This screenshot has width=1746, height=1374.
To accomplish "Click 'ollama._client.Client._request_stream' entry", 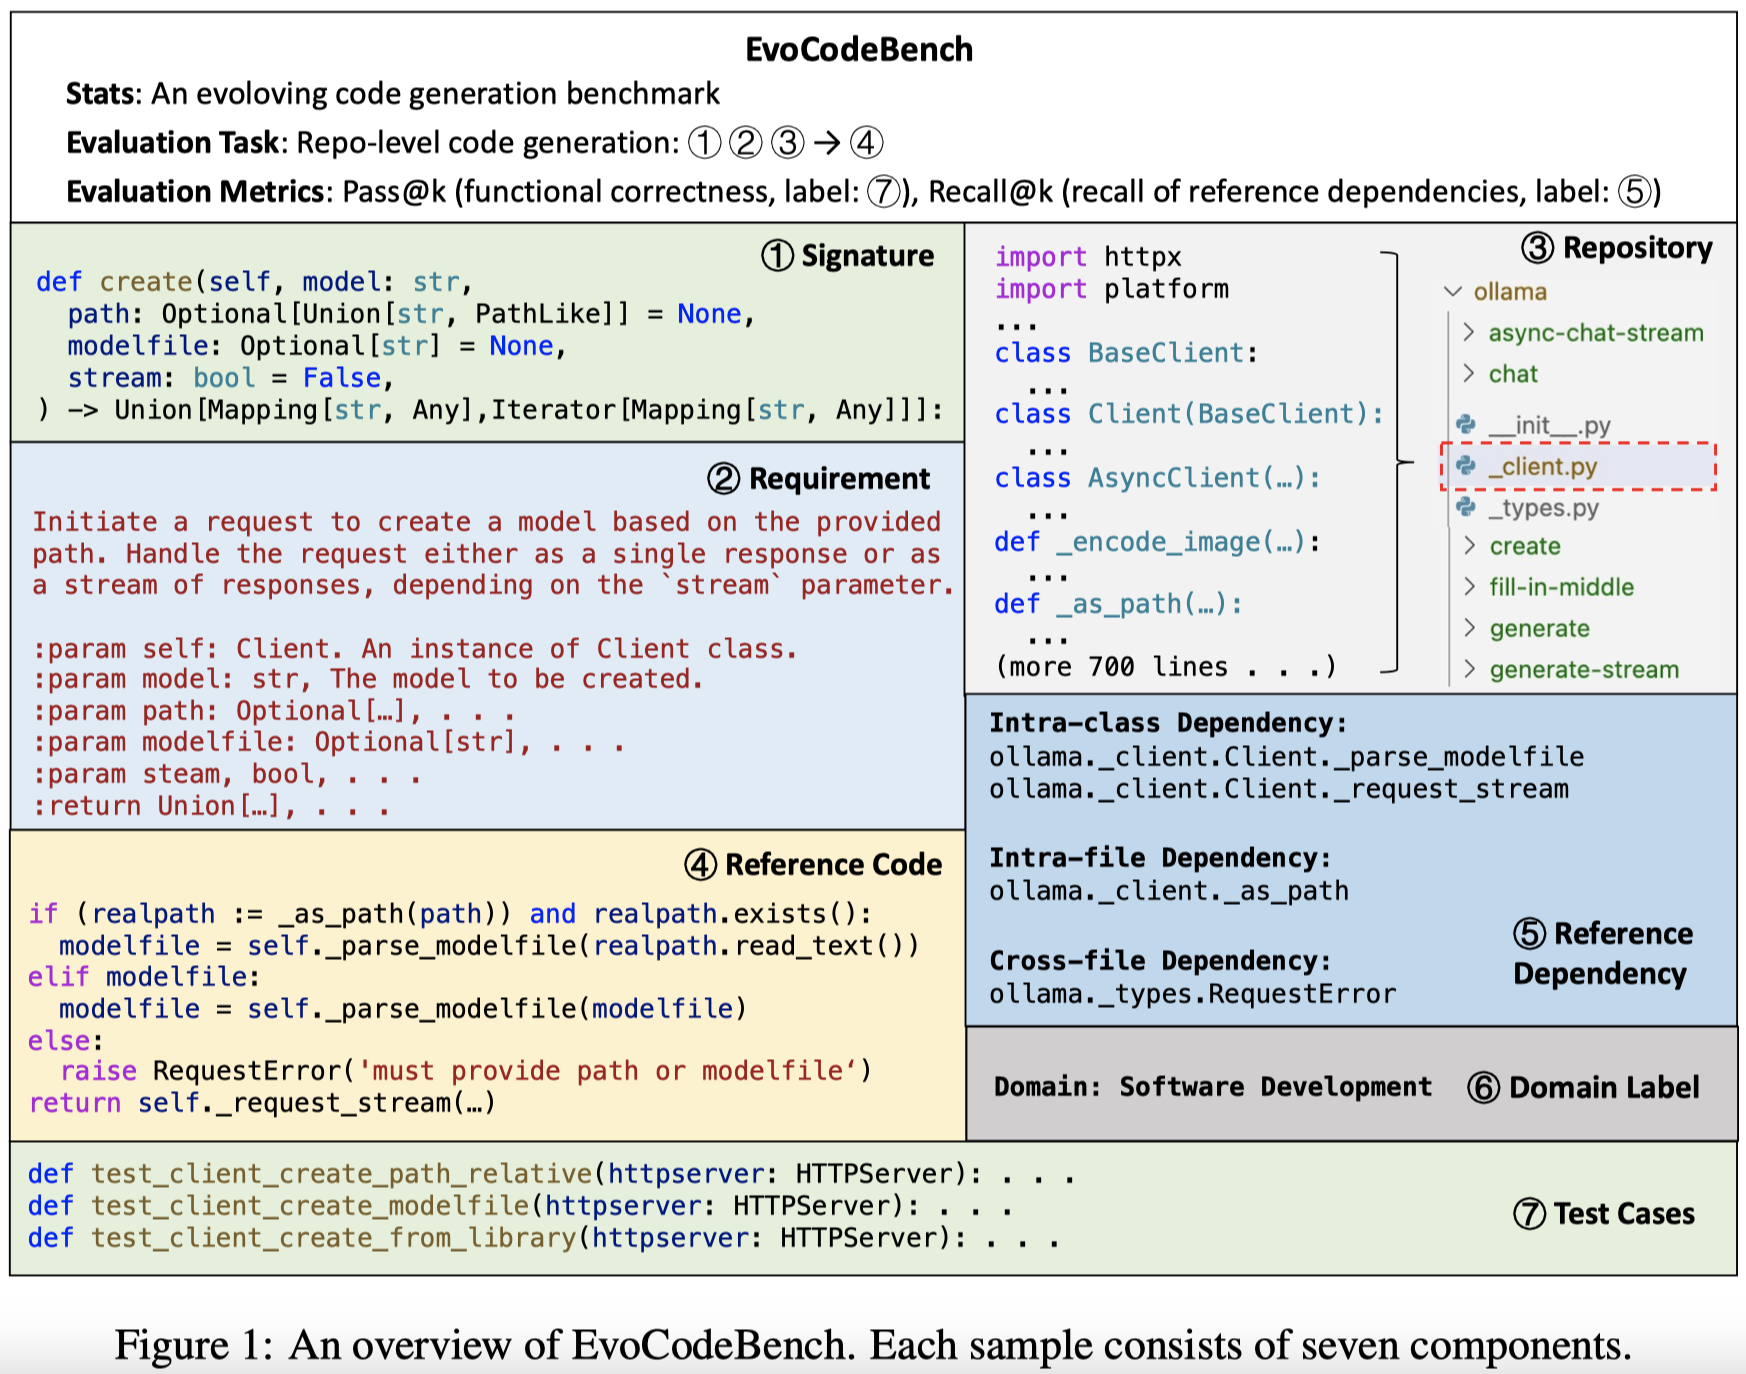I will (1279, 789).
